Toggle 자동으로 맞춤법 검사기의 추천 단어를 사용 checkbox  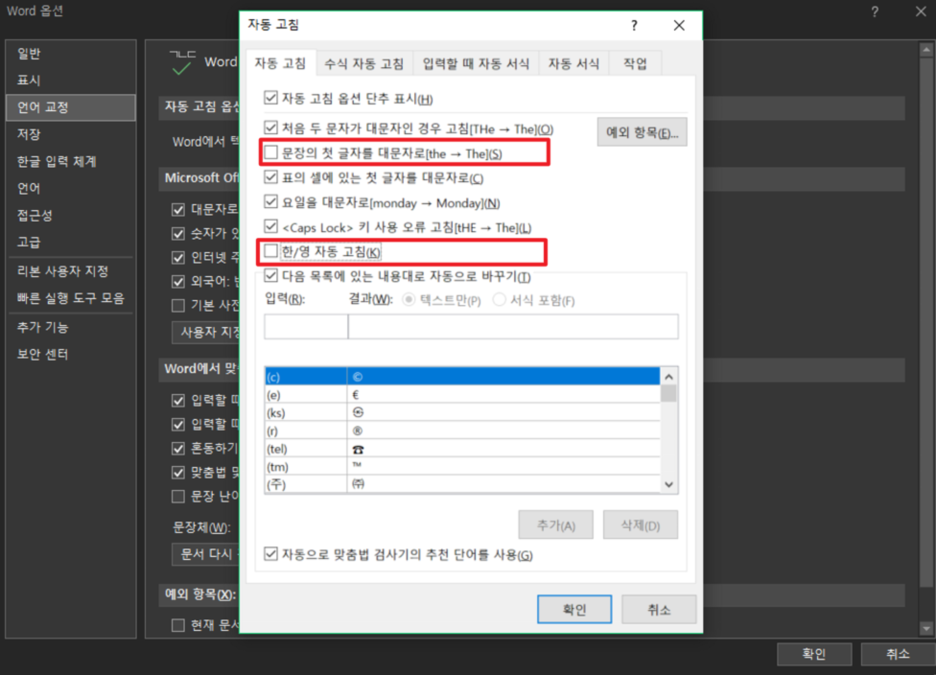(271, 554)
